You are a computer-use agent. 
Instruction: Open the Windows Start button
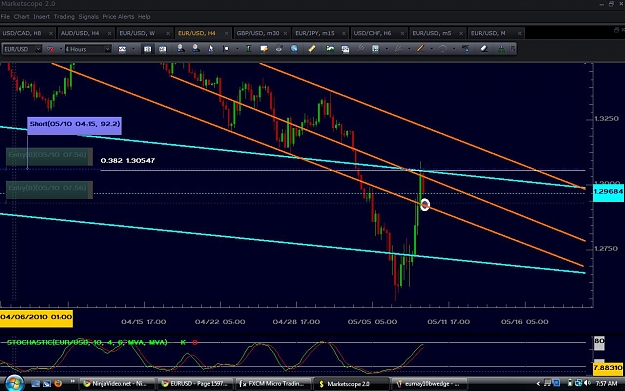tap(14, 383)
